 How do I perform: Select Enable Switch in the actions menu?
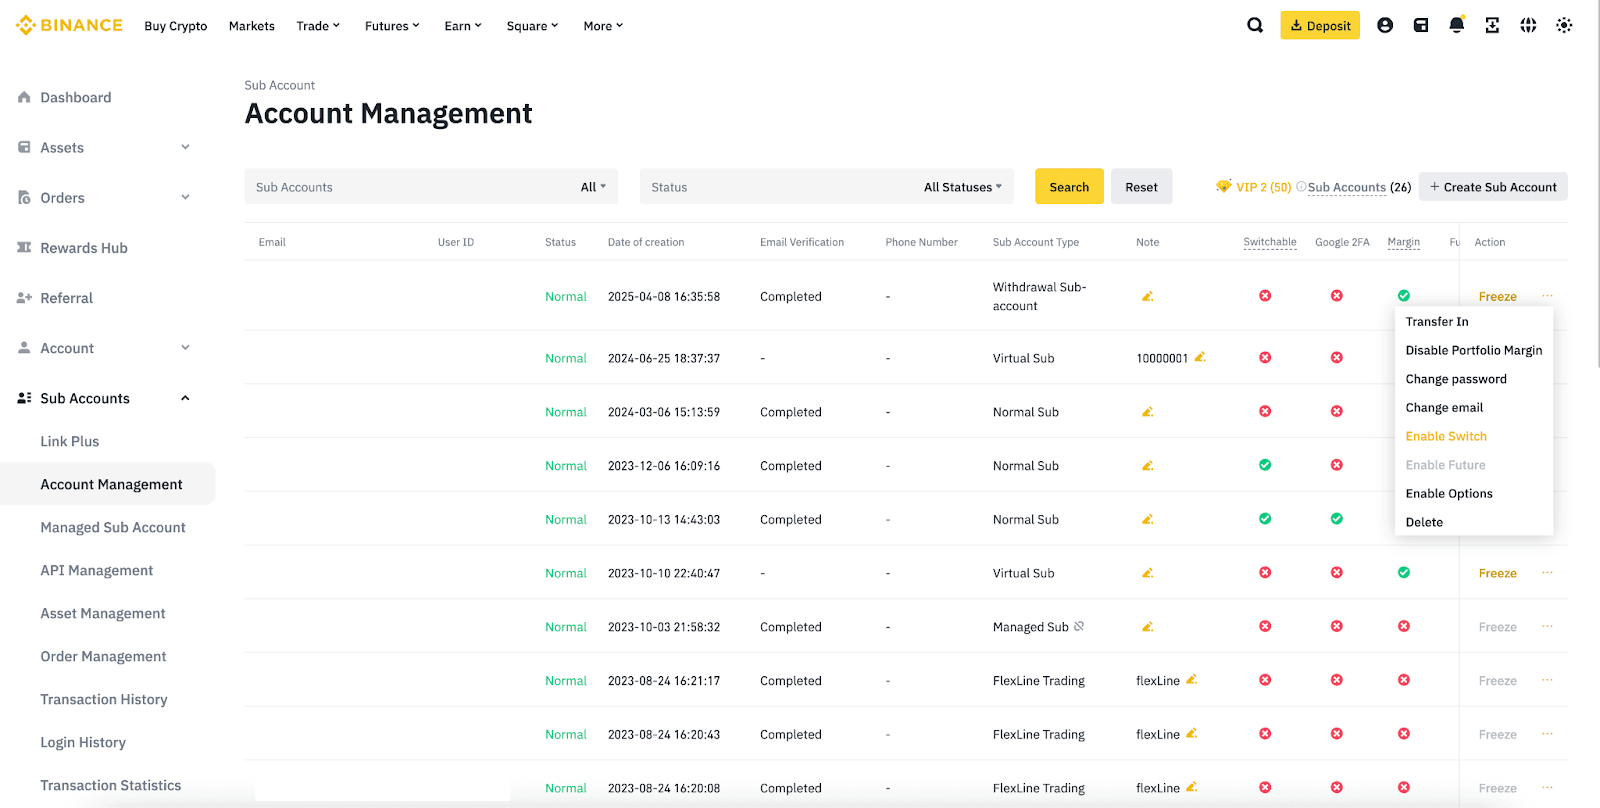click(x=1446, y=436)
